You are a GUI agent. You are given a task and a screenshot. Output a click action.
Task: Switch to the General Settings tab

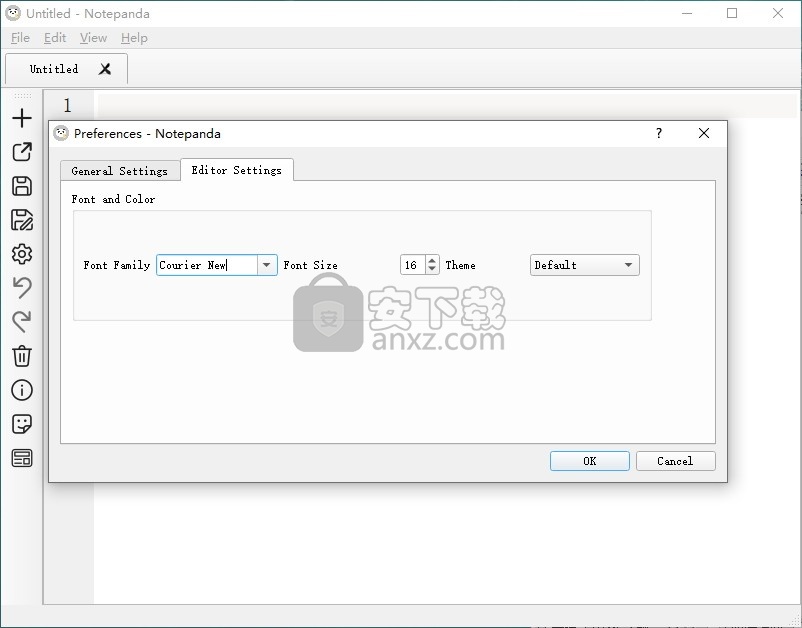click(120, 171)
